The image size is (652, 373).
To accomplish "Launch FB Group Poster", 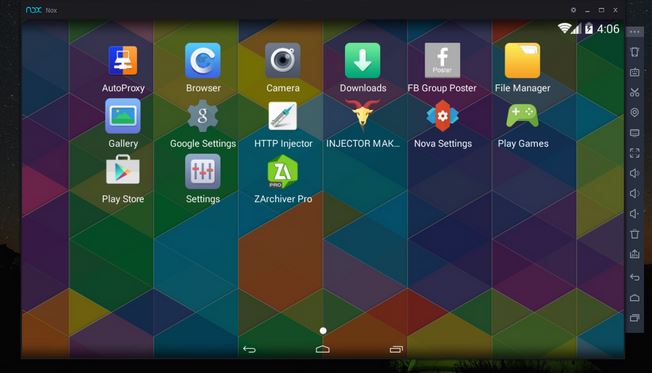I will 442,61.
